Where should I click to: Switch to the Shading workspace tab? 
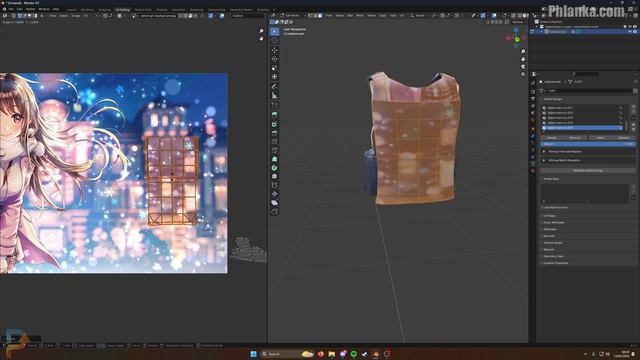pos(162,9)
